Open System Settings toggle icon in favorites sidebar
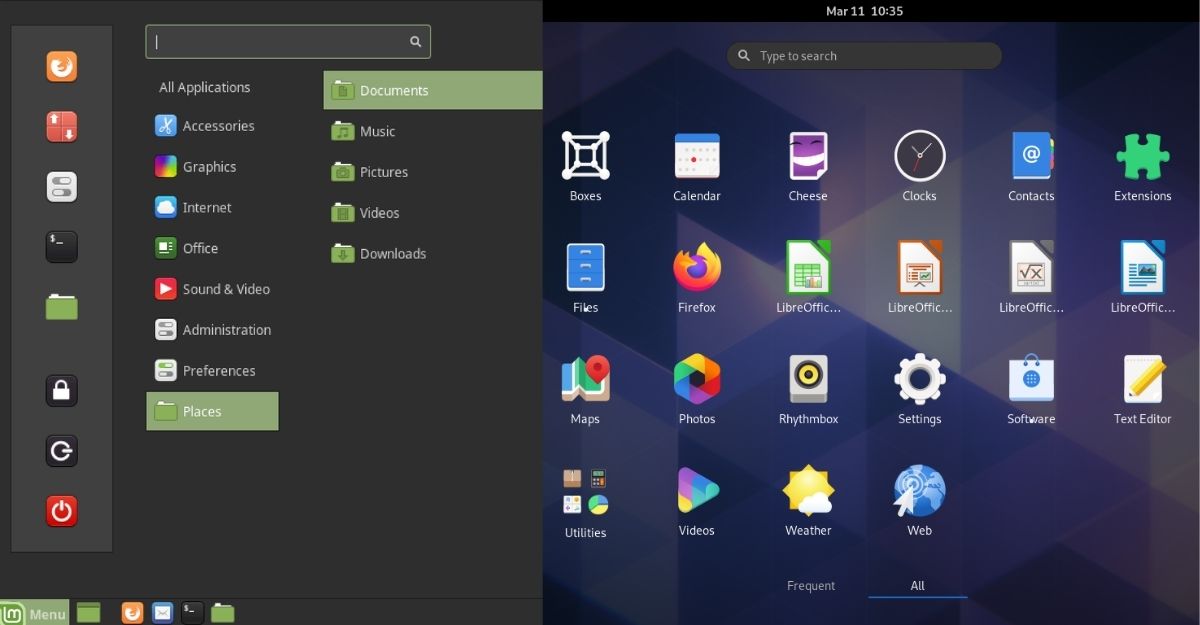This screenshot has width=1200, height=625. tap(62, 187)
